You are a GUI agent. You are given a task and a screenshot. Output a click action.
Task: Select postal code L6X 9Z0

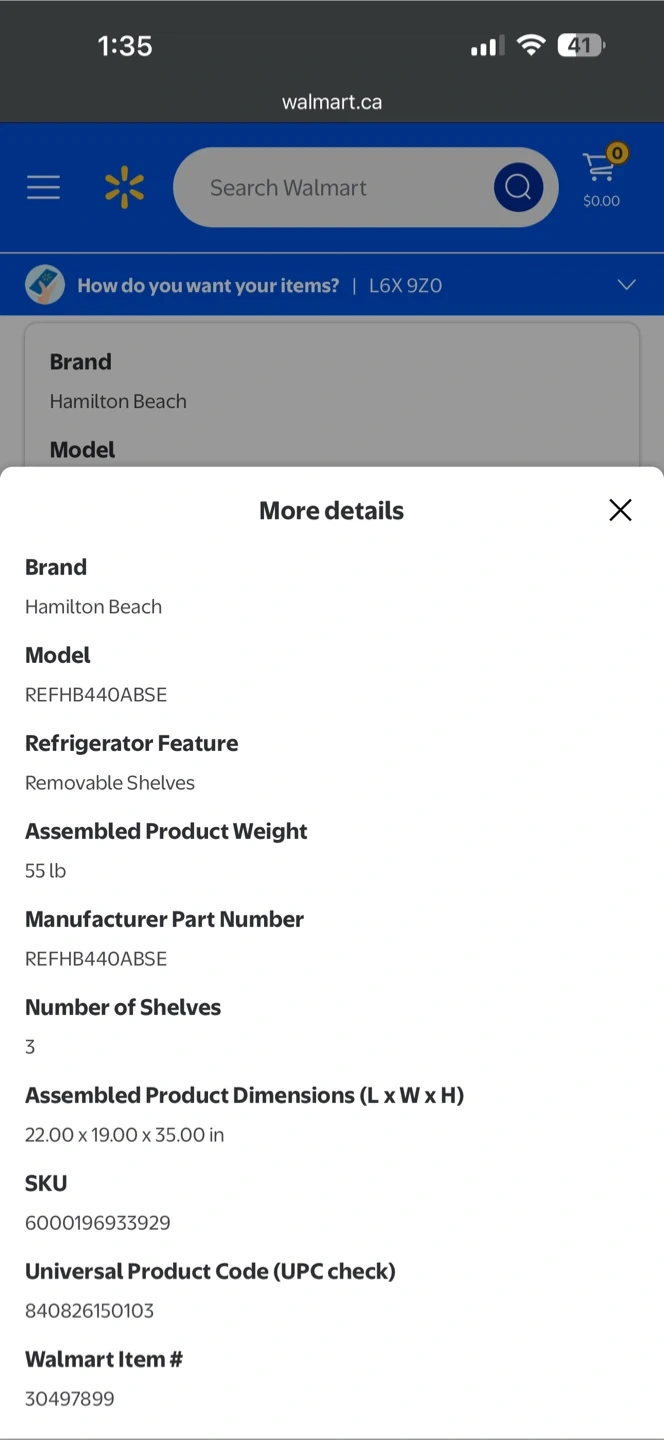[x=405, y=286]
